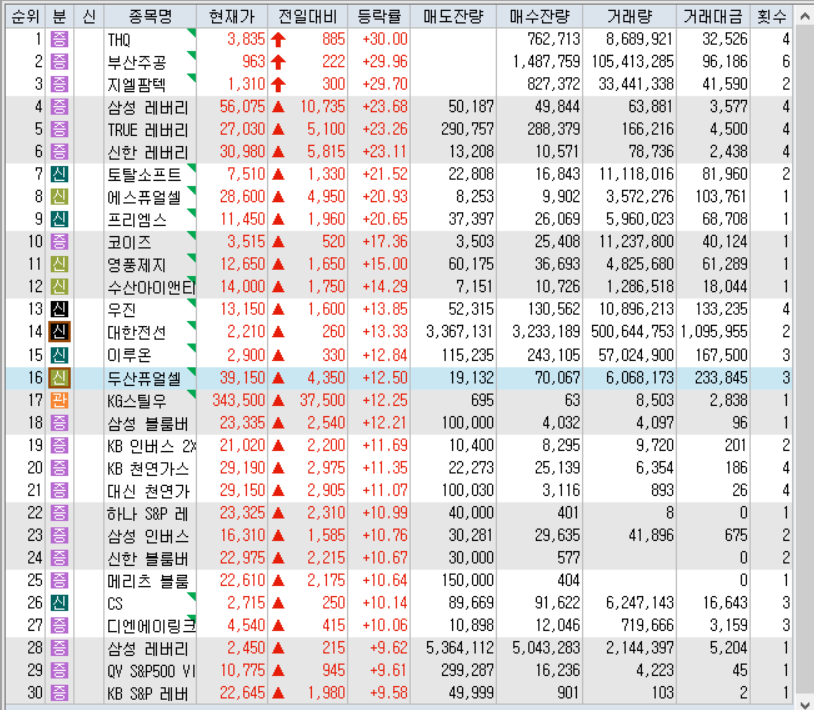Select the 토탈소프트 stock name
814x710 pixels.
(x=144, y=175)
